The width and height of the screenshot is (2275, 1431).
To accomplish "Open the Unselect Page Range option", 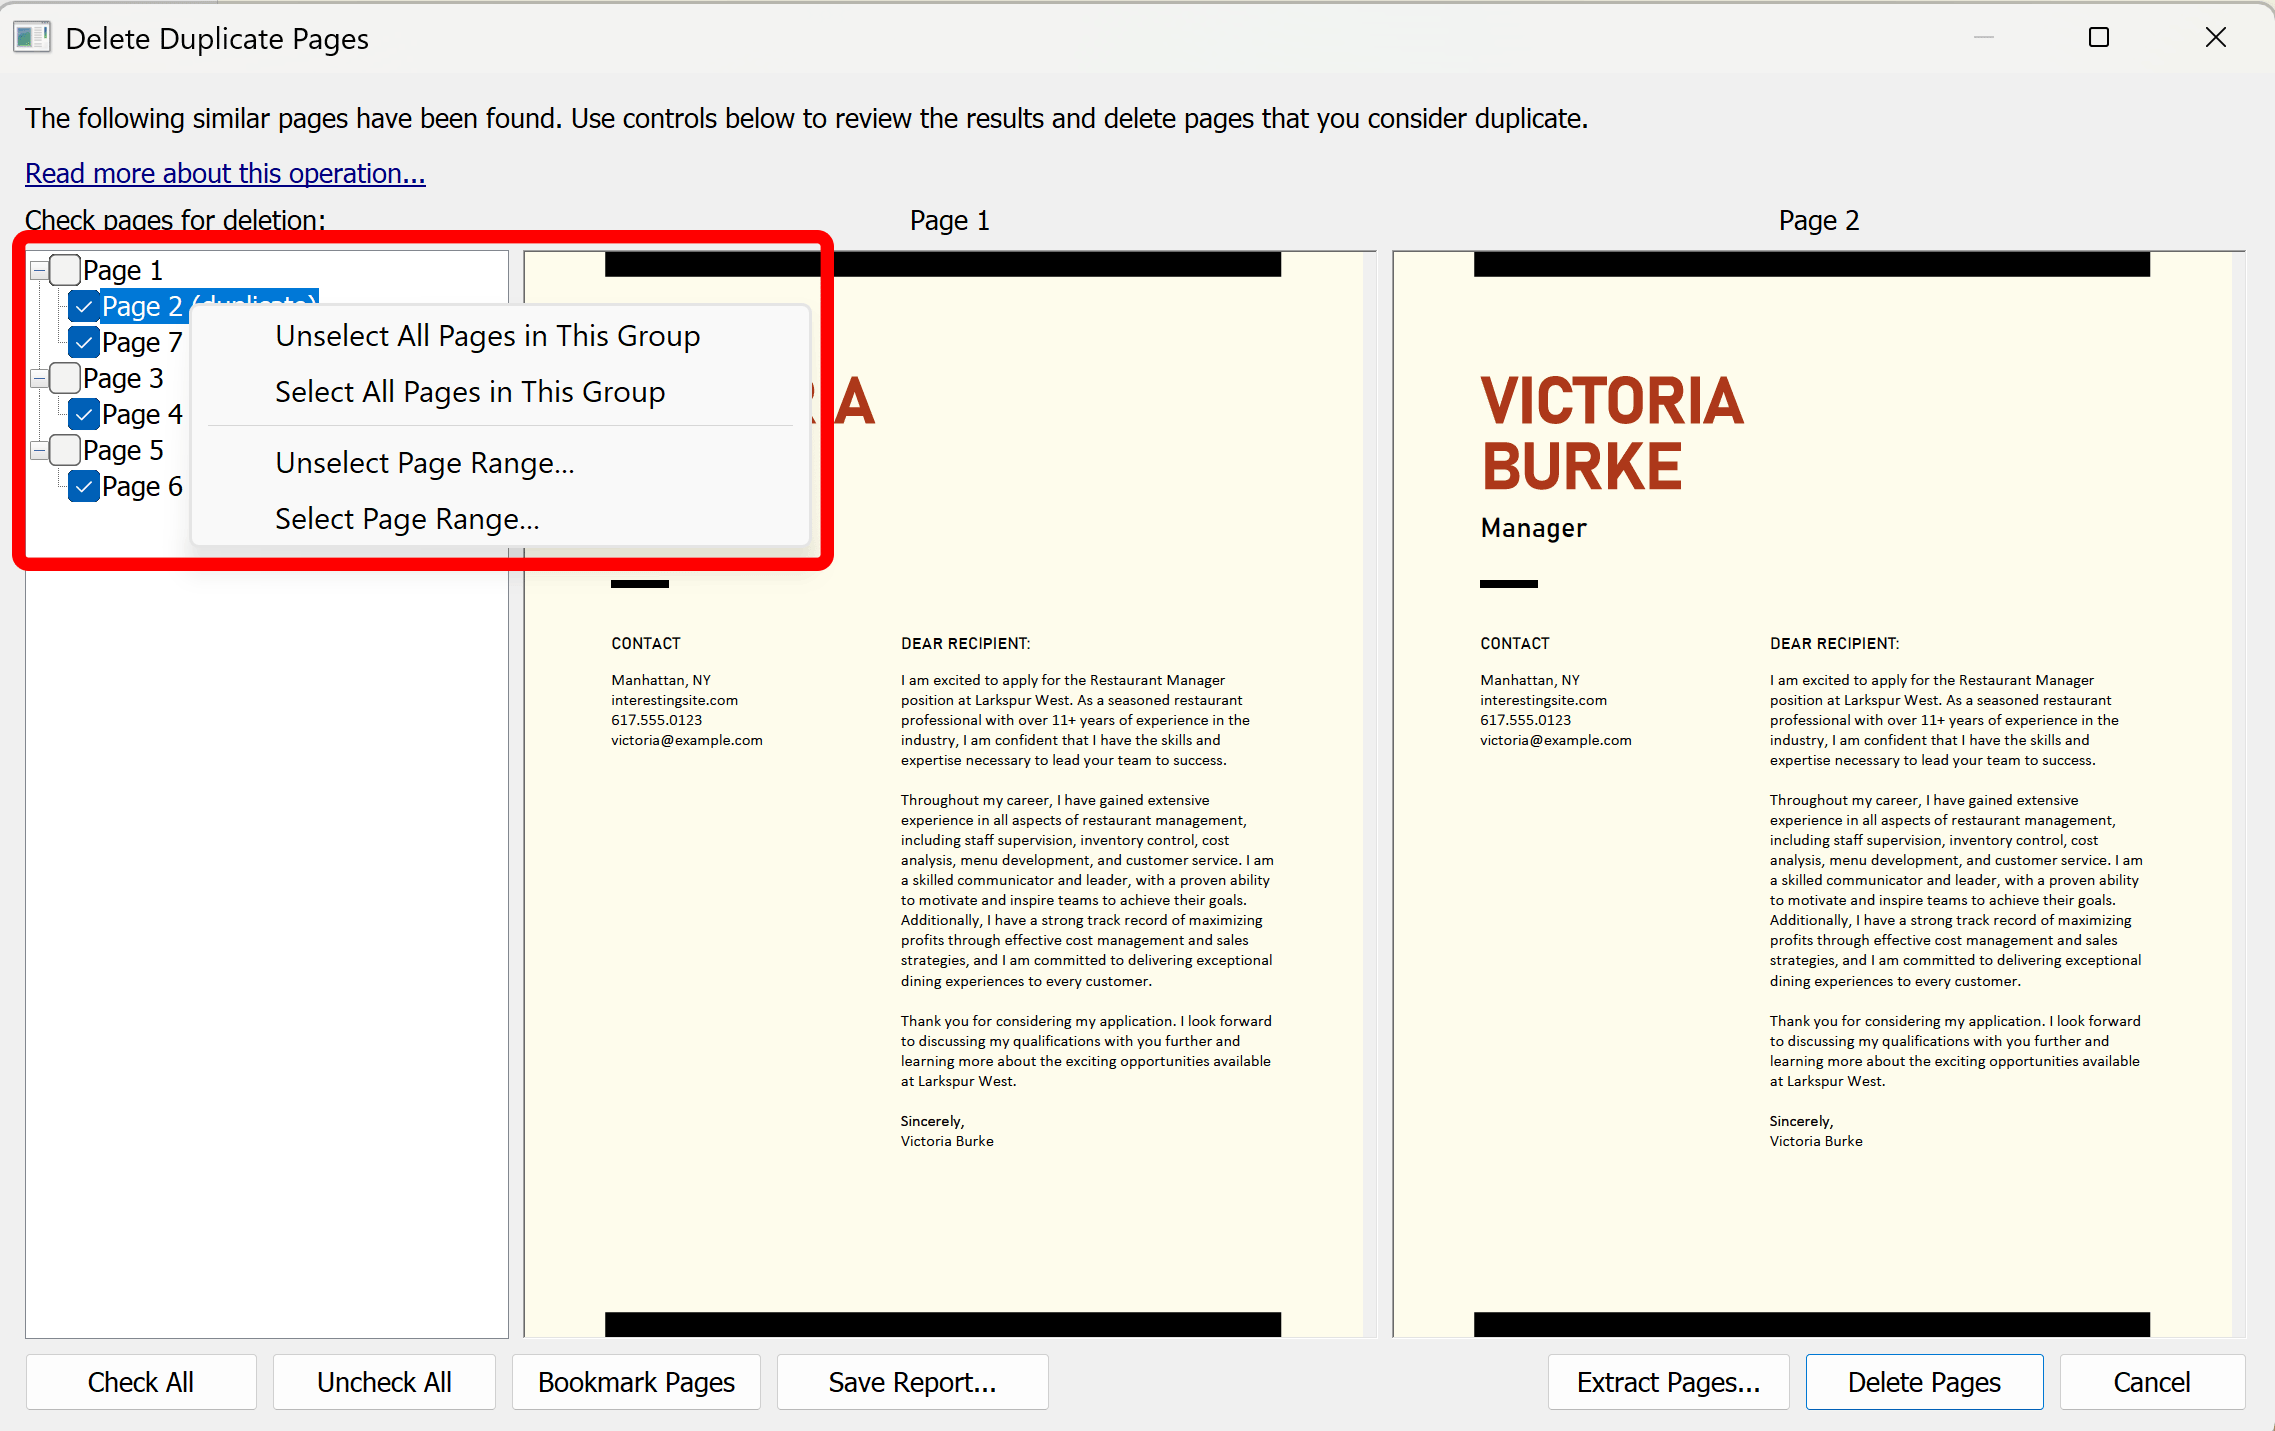I will pos(424,462).
